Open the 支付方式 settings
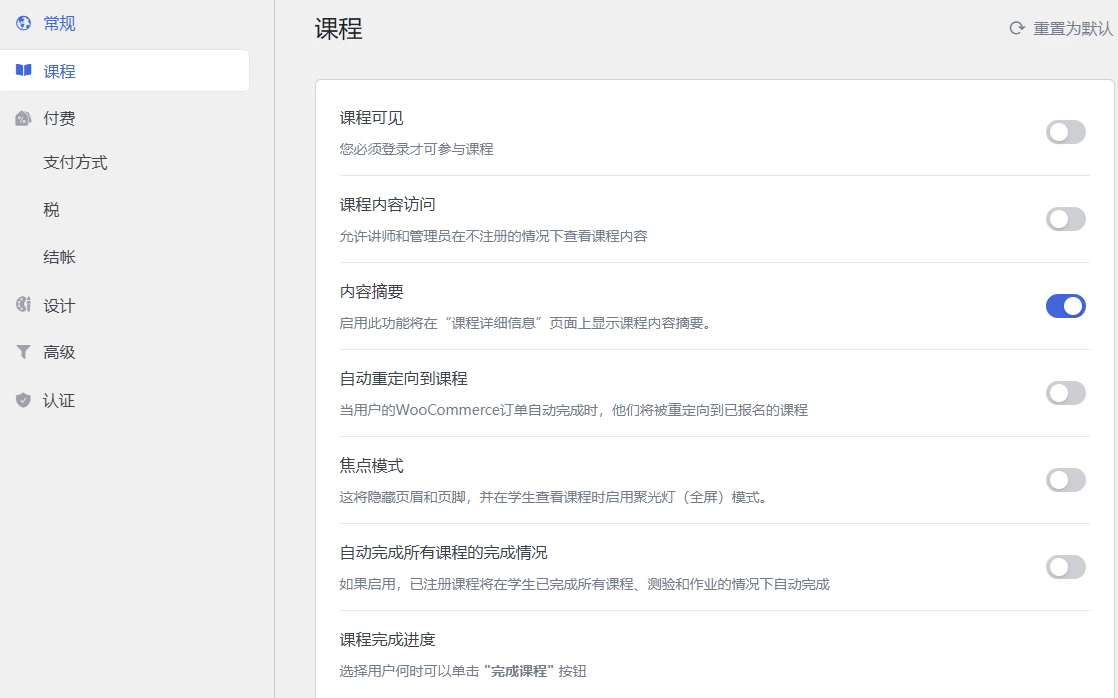The height and width of the screenshot is (698, 1118). point(73,162)
